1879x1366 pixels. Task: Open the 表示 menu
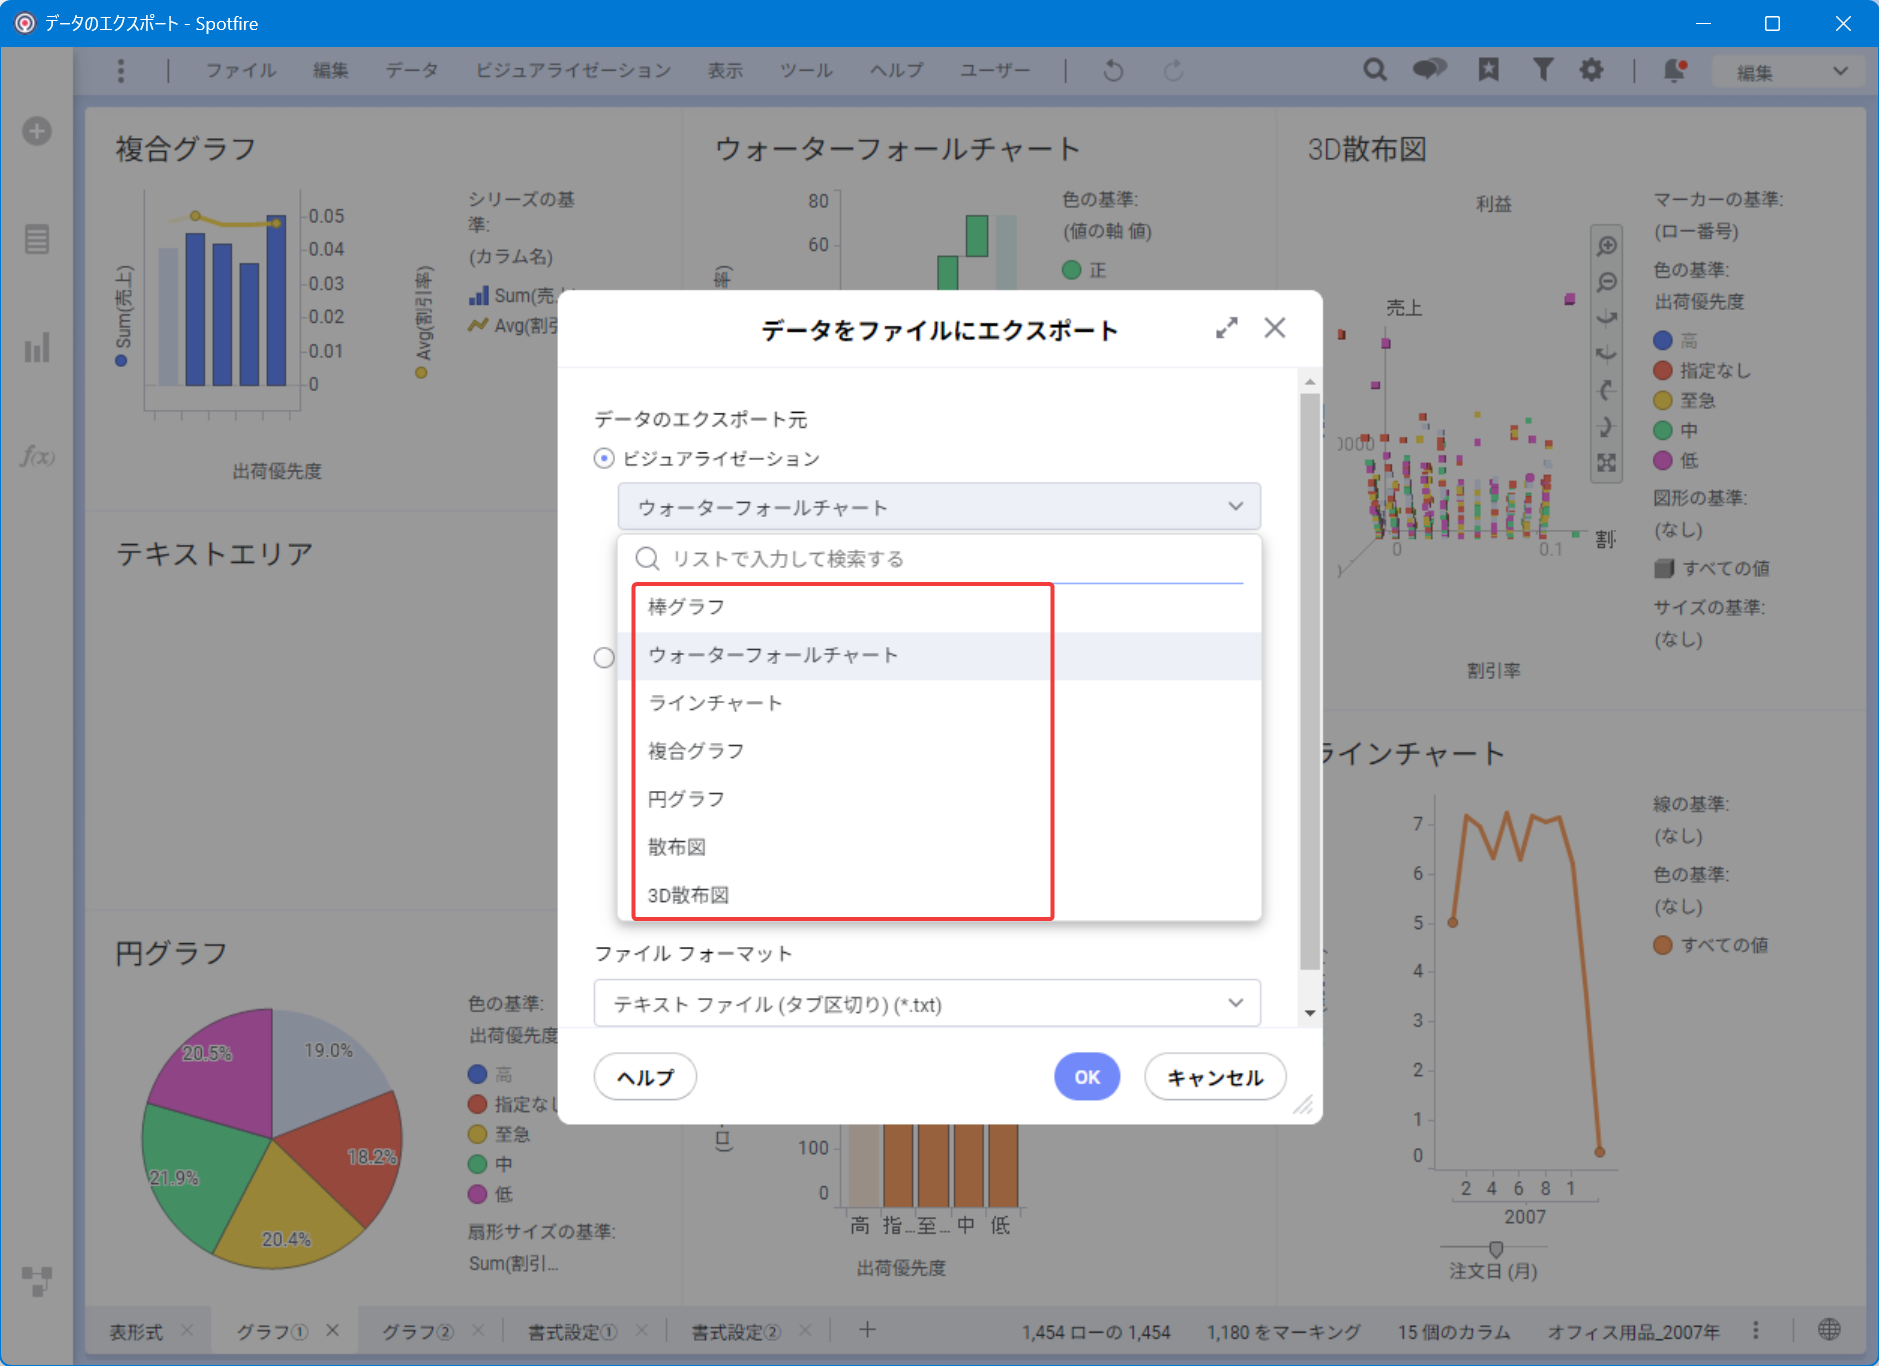coord(725,70)
